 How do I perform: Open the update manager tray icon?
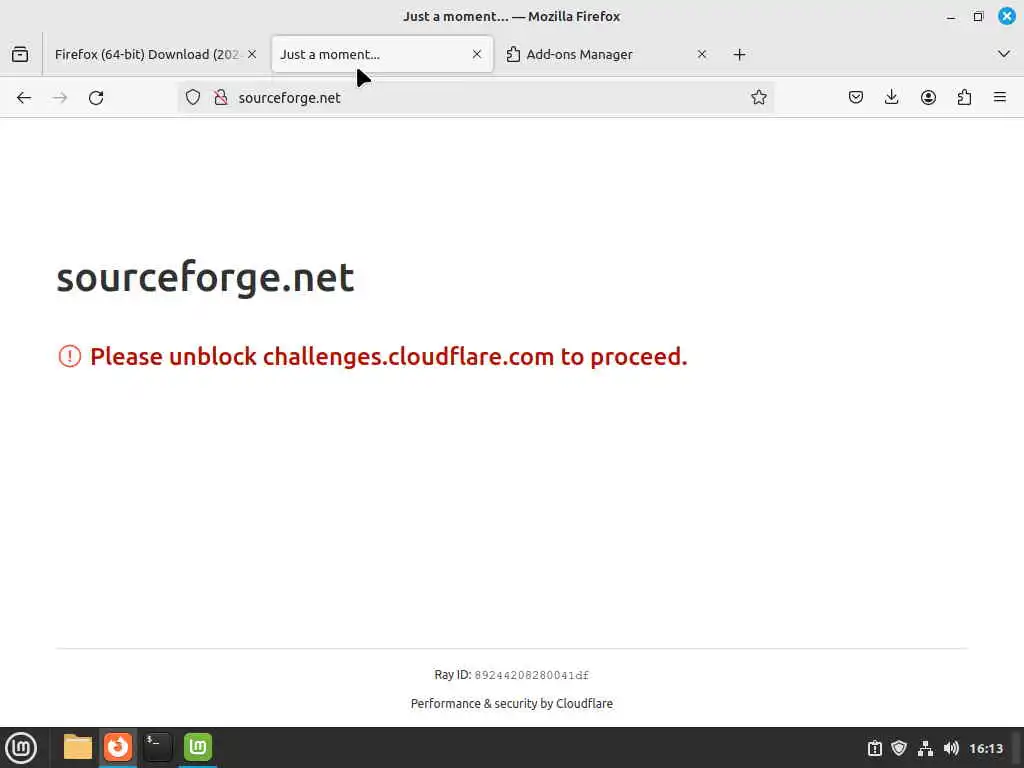click(874, 748)
